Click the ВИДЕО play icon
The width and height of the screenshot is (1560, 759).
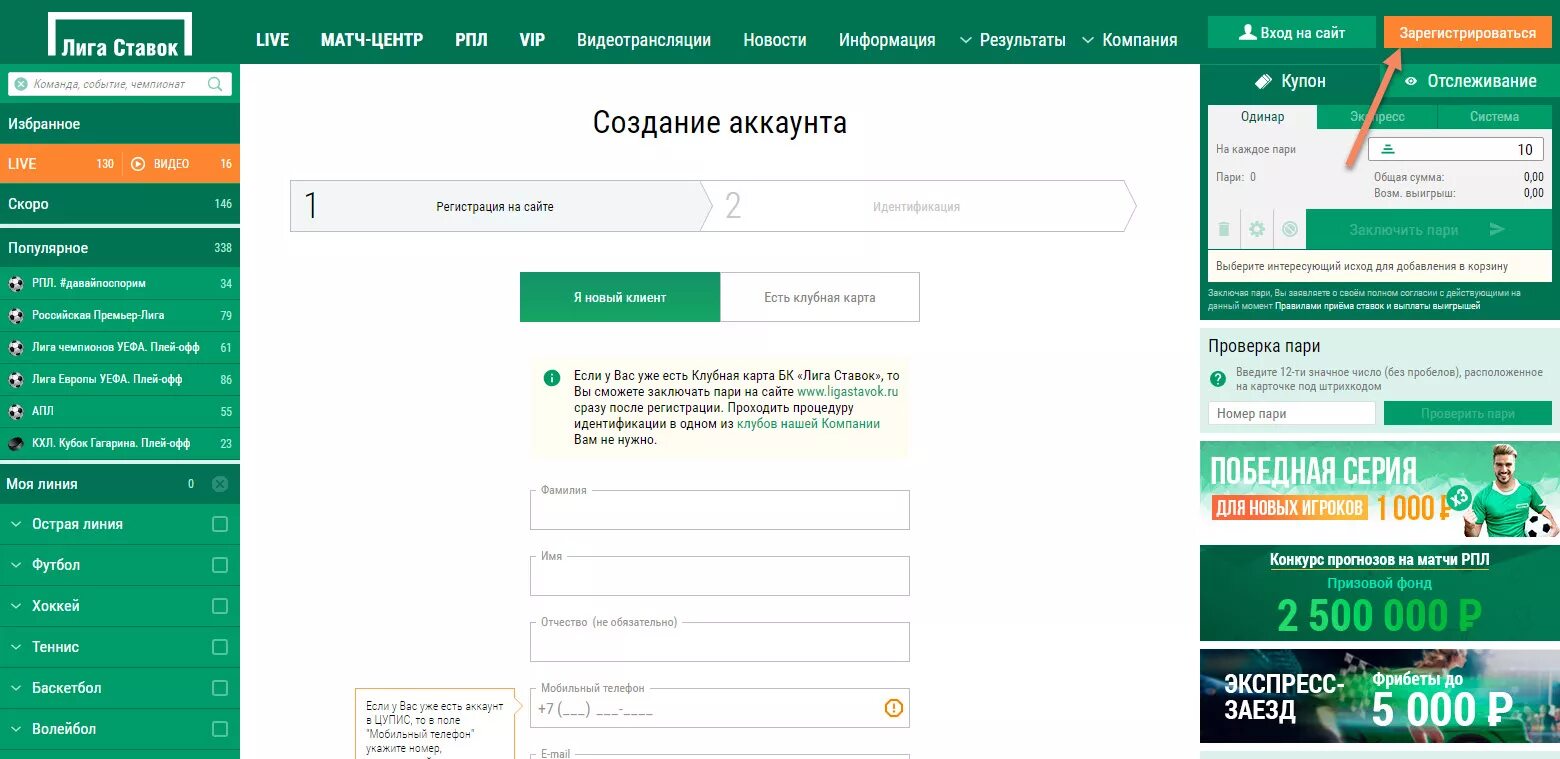[138, 164]
